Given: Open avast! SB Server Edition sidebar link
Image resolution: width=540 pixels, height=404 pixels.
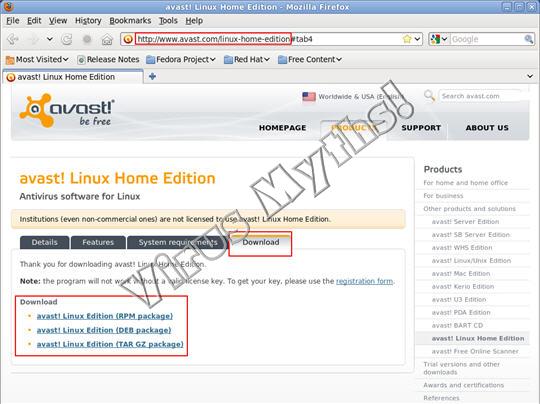Looking at the screenshot, I should (471, 235).
